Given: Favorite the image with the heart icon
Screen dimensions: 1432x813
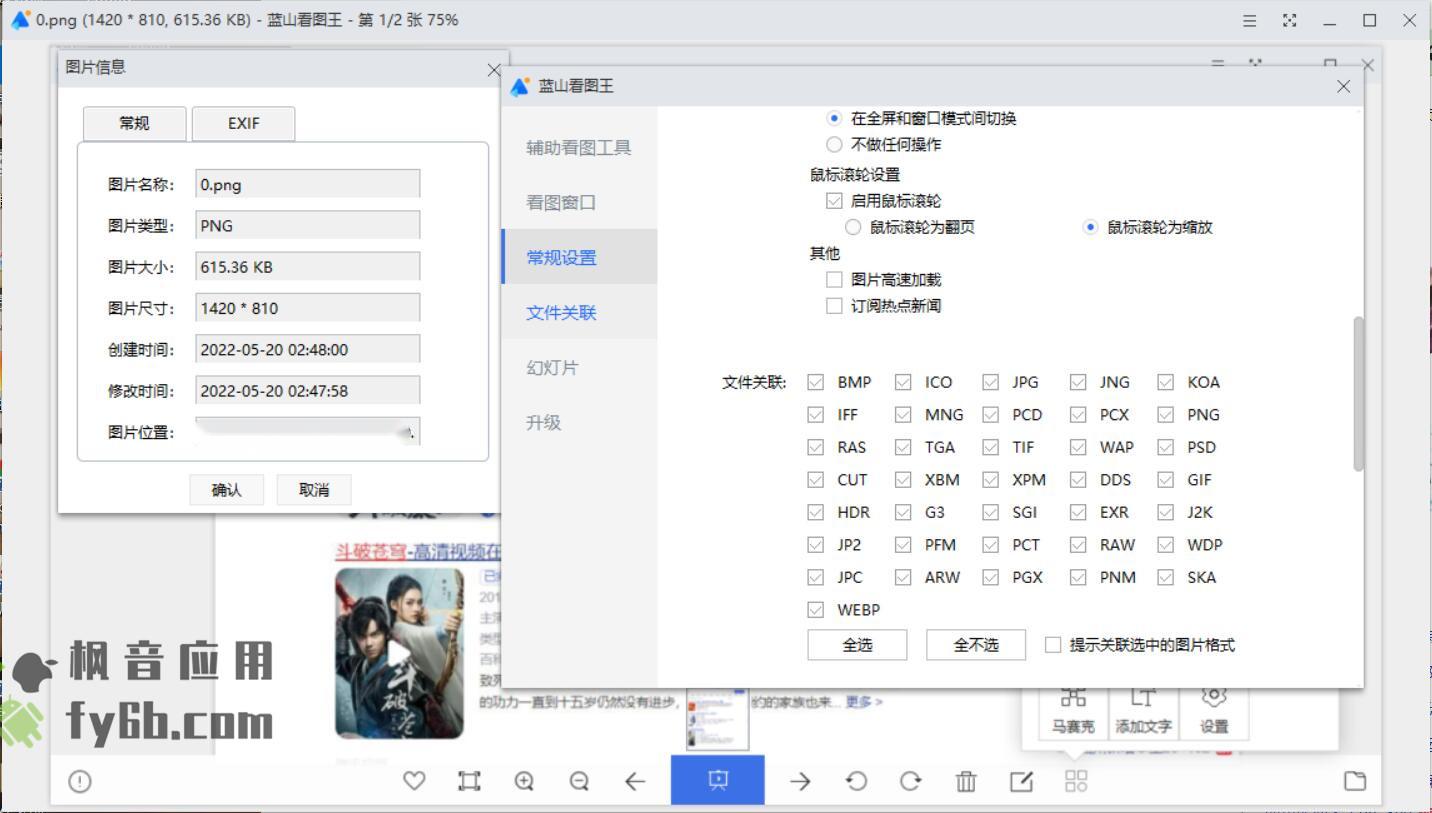Looking at the screenshot, I should point(414,781).
